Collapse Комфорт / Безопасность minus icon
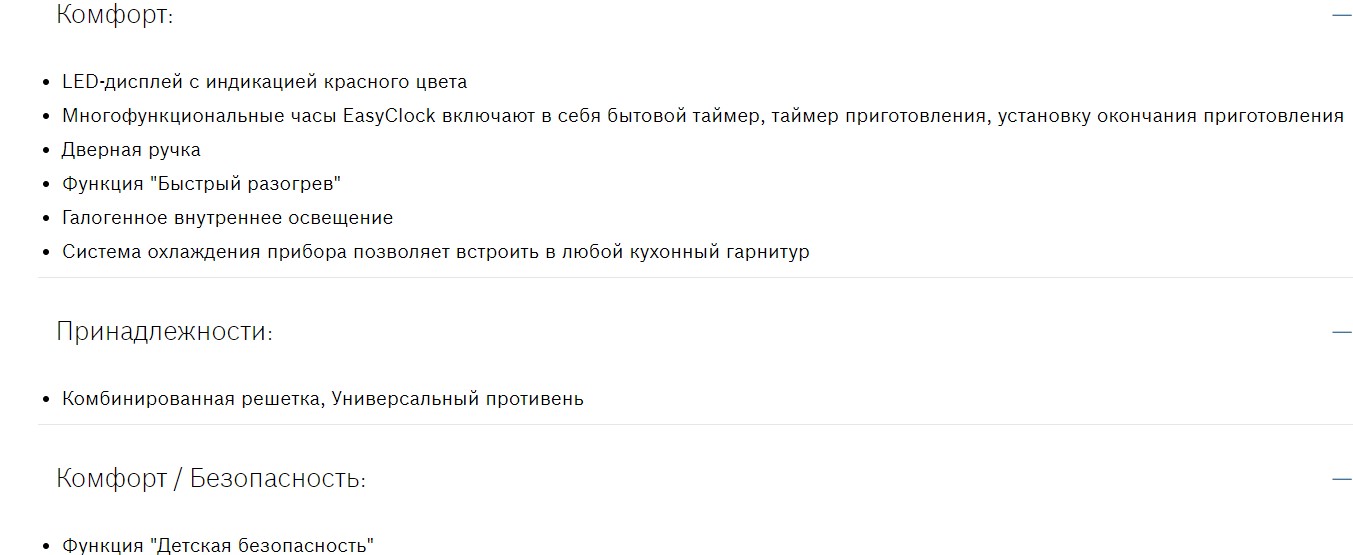 pyautogui.click(x=1341, y=478)
